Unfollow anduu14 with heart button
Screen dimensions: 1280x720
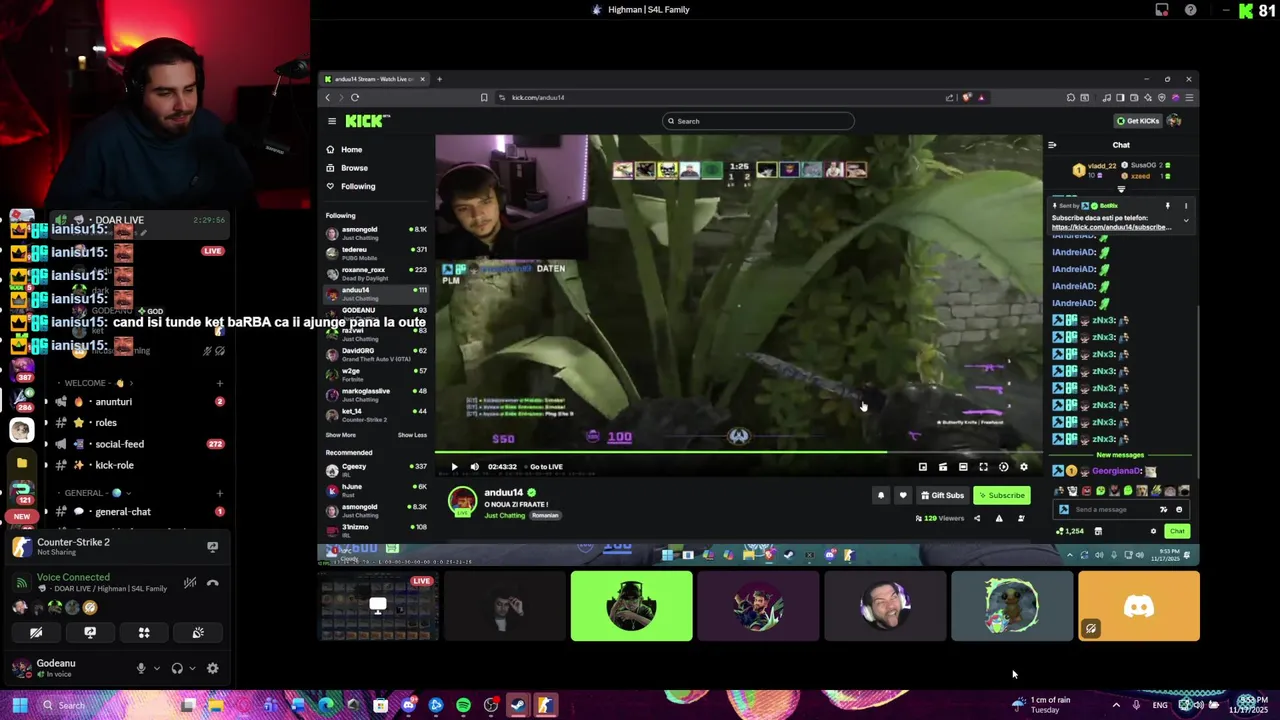pos(903,495)
